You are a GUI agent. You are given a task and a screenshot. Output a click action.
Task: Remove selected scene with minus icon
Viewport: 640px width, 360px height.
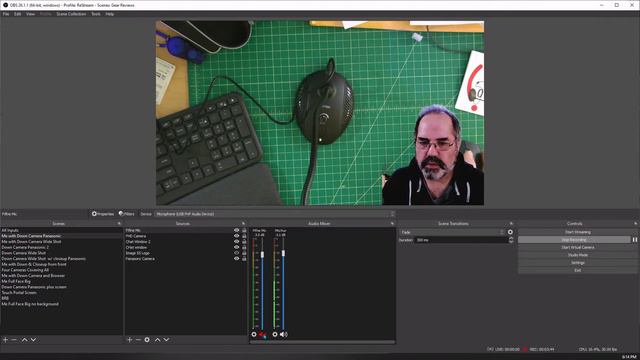point(14,340)
